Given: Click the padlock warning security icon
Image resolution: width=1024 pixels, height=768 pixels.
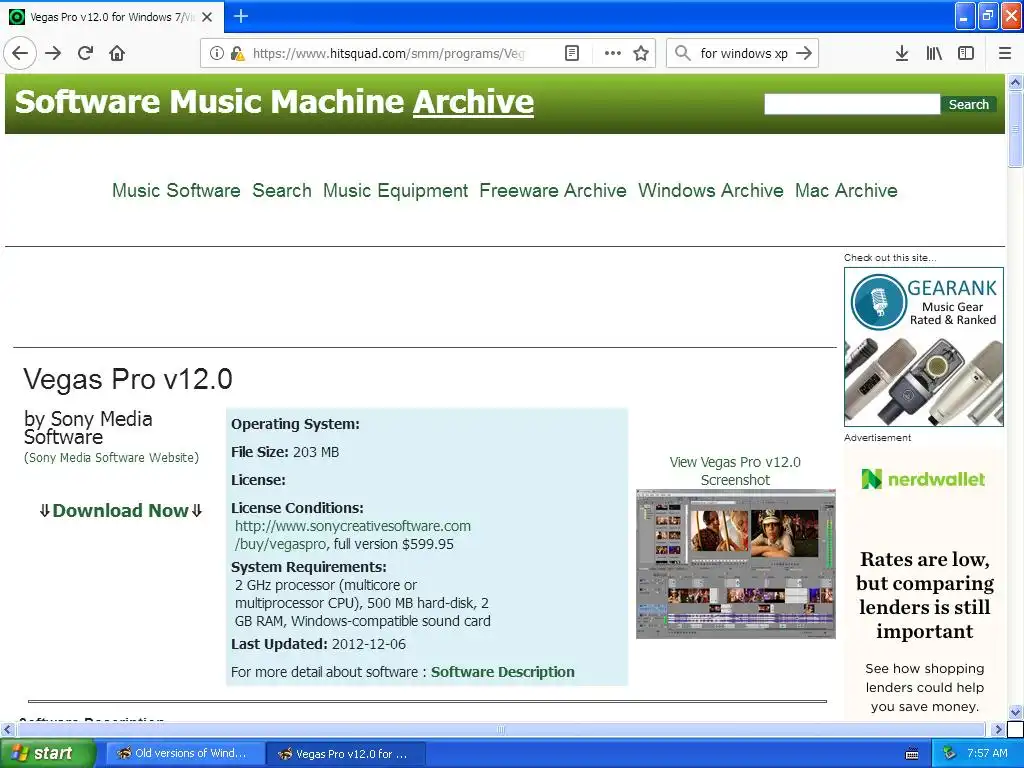Looking at the screenshot, I should pyautogui.click(x=237, y=53).
